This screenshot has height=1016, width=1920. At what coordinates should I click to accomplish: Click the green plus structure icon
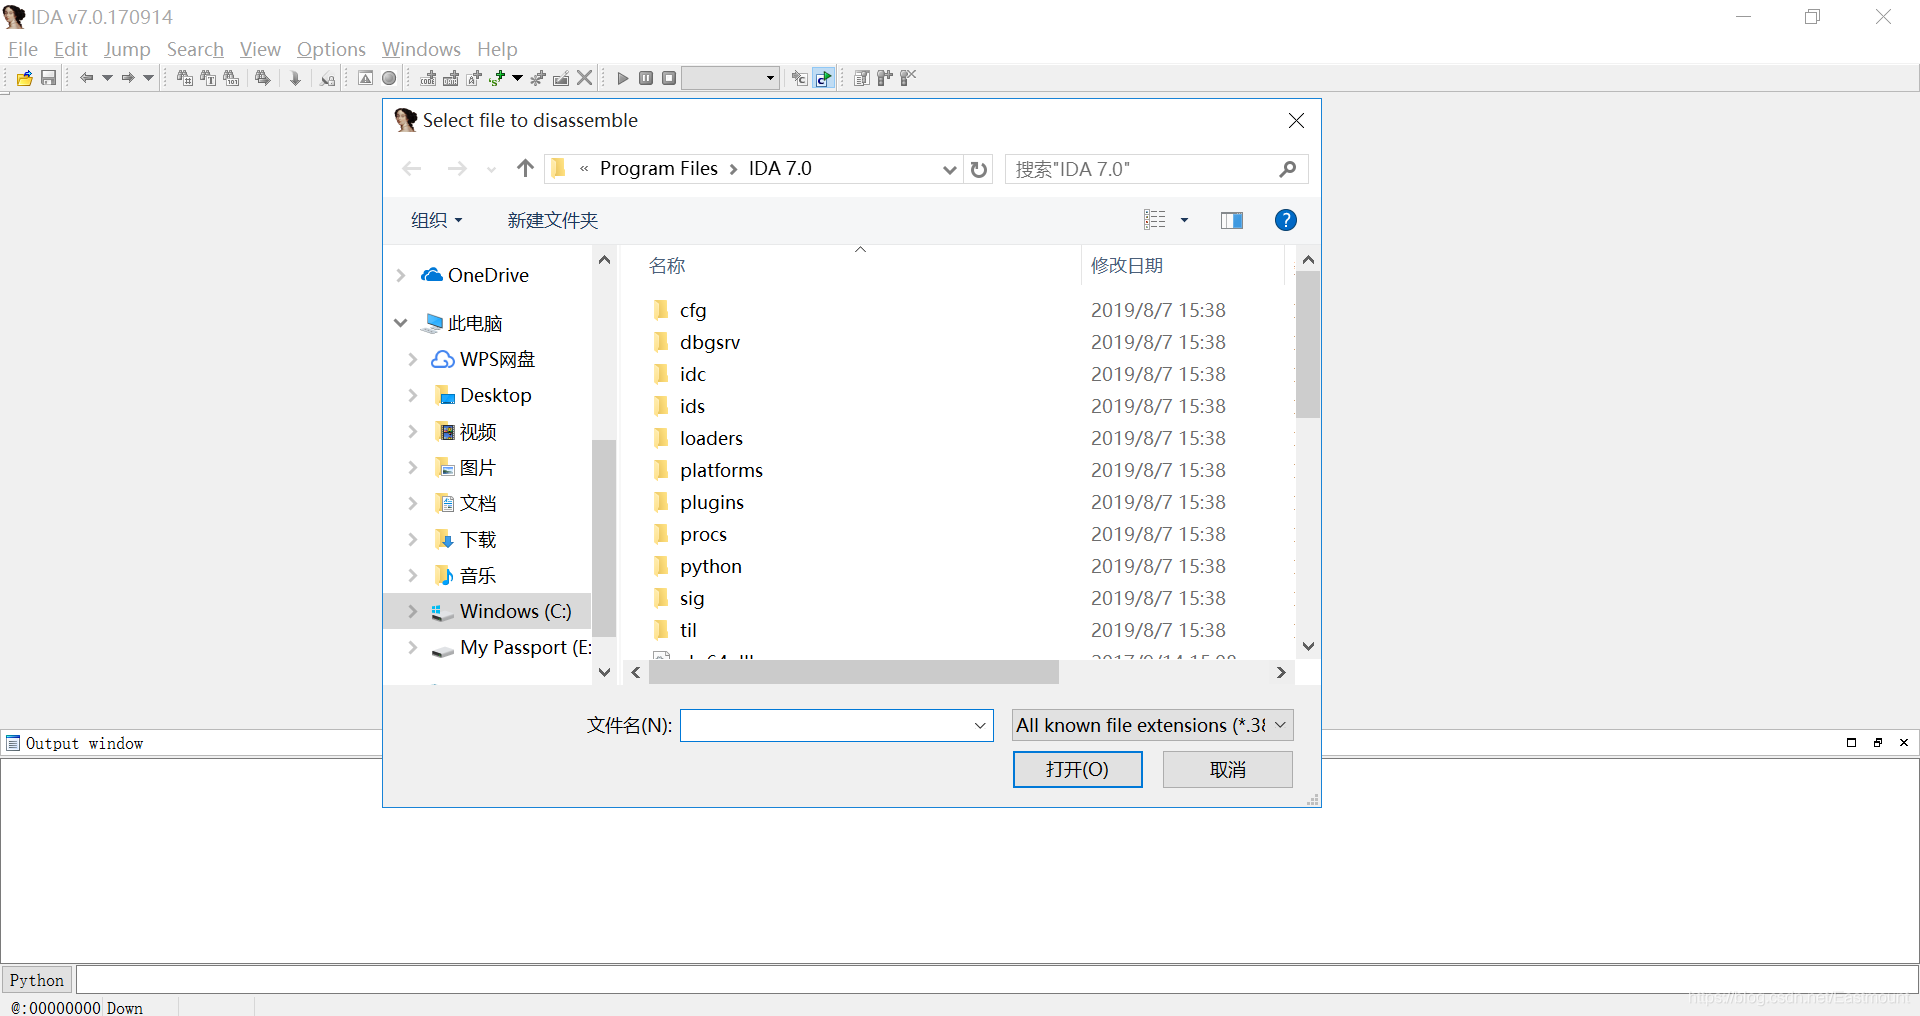pos(497,78)
